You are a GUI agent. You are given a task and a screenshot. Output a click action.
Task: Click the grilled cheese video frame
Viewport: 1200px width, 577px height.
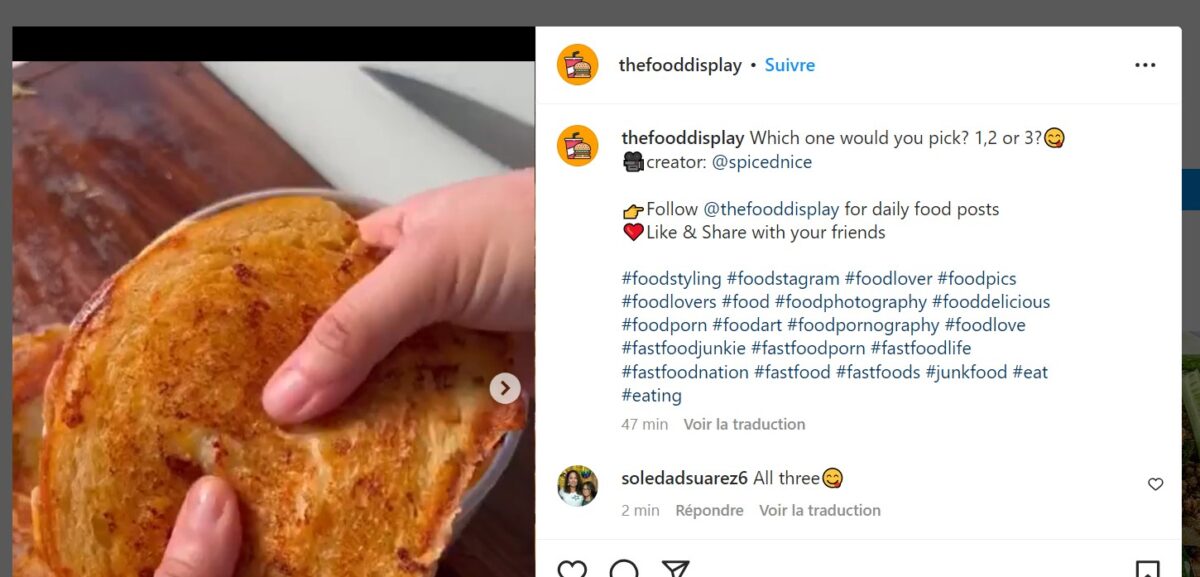pyautogui.click(x=270, y=300)
